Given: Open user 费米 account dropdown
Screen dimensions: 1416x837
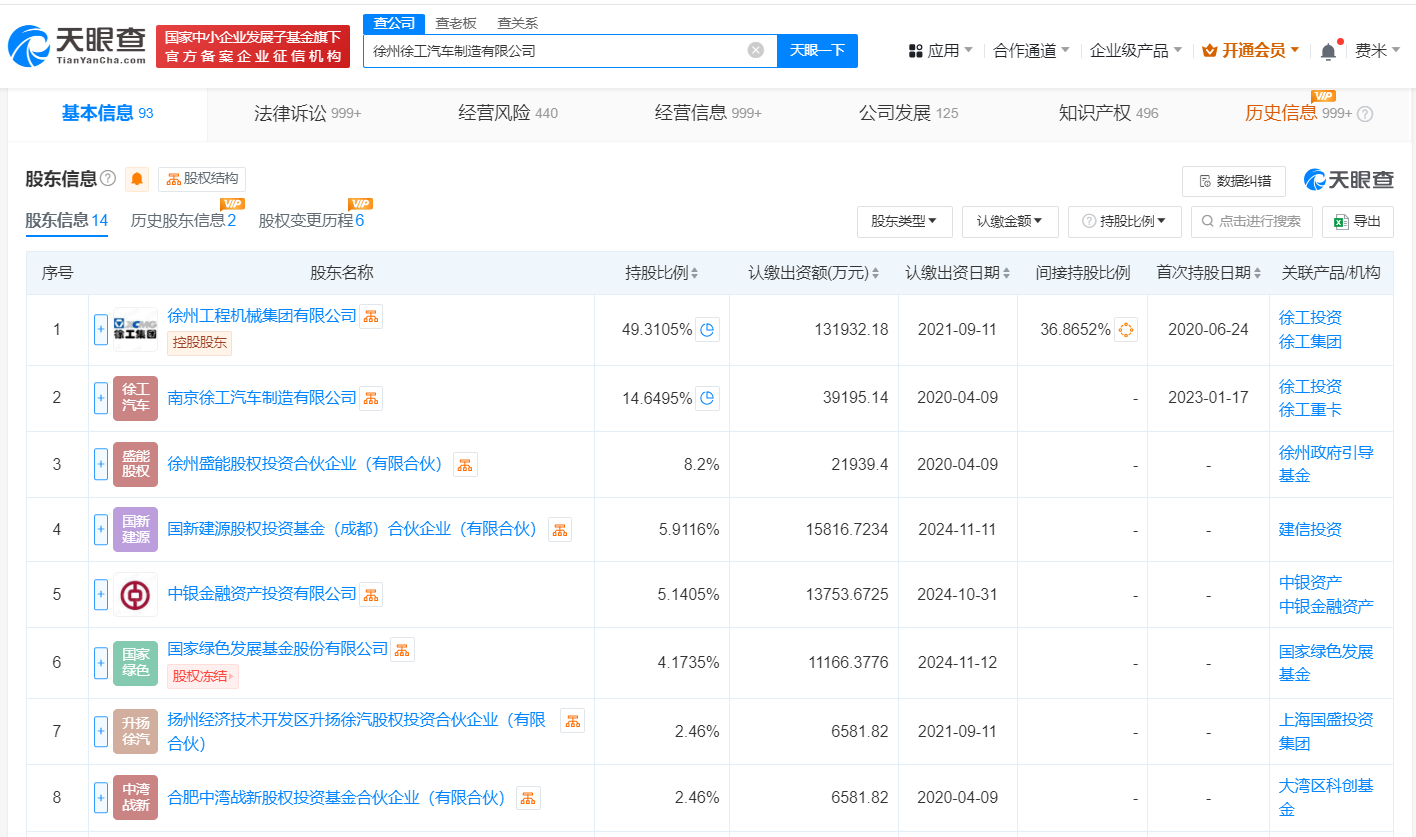Looking at the screenshot, I should (x=1377, y=51).
